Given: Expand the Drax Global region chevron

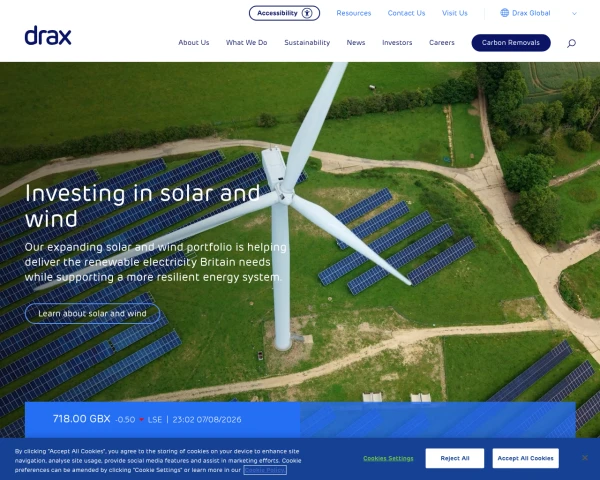Looking at the screenshot, I should (574, 13).
